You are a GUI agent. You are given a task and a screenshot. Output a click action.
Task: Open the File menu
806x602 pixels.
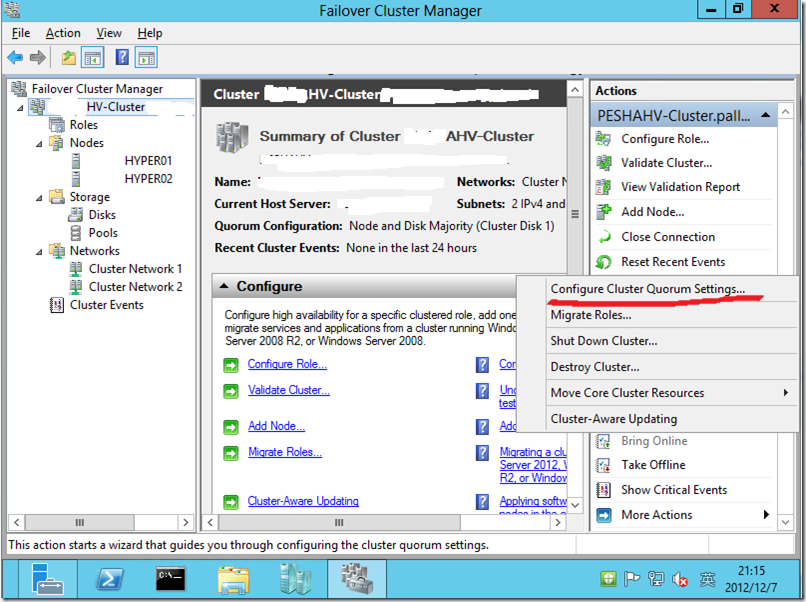(x=21, y=33)
